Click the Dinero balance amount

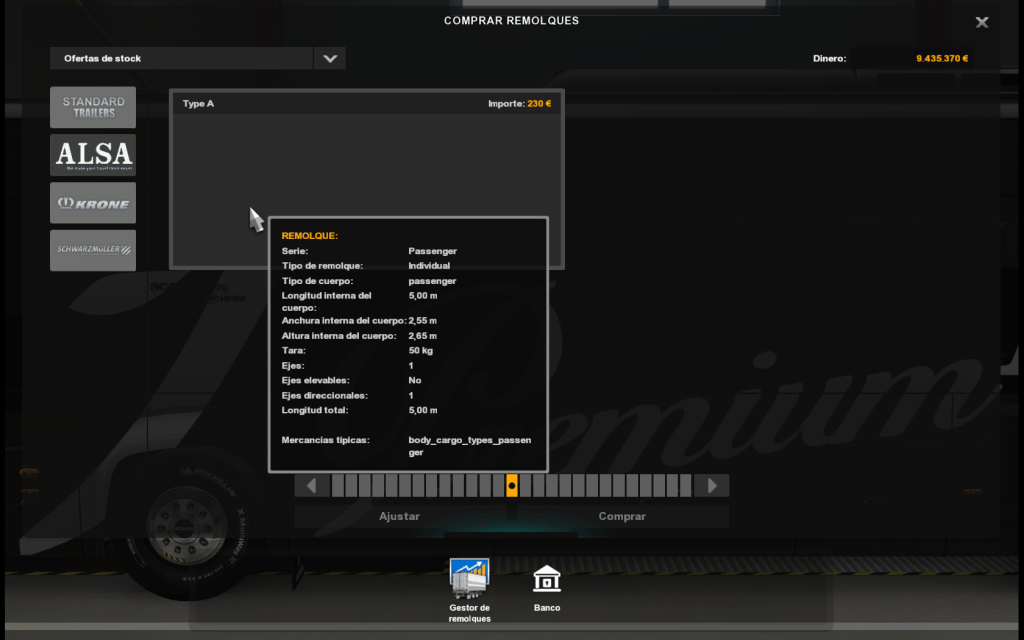(x=942, y=58)
